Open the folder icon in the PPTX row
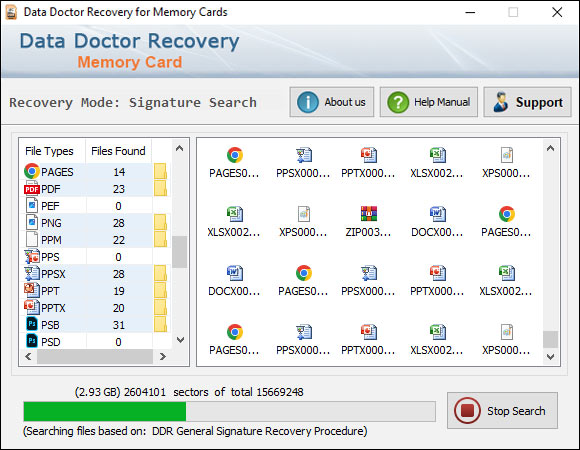Image resolution: width=580 pixels, height=450 pixels. pos(160,308)
